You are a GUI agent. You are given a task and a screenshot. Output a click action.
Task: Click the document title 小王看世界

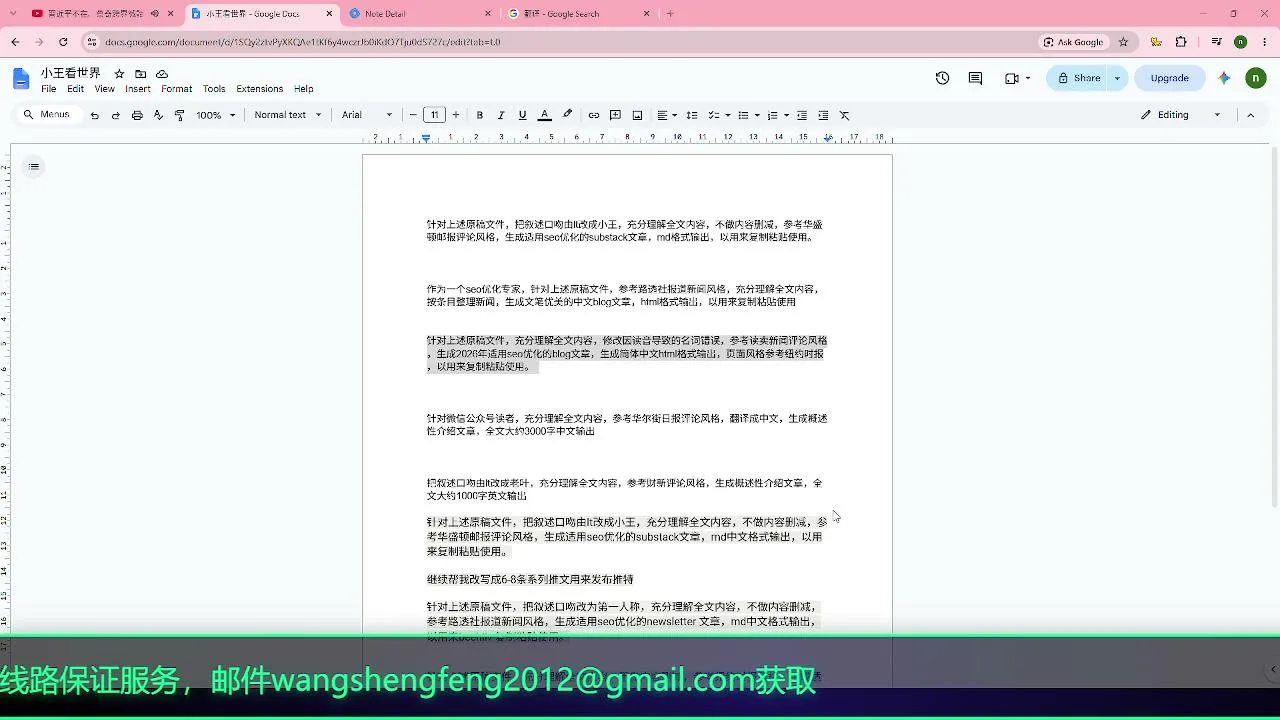coord(71,74)
